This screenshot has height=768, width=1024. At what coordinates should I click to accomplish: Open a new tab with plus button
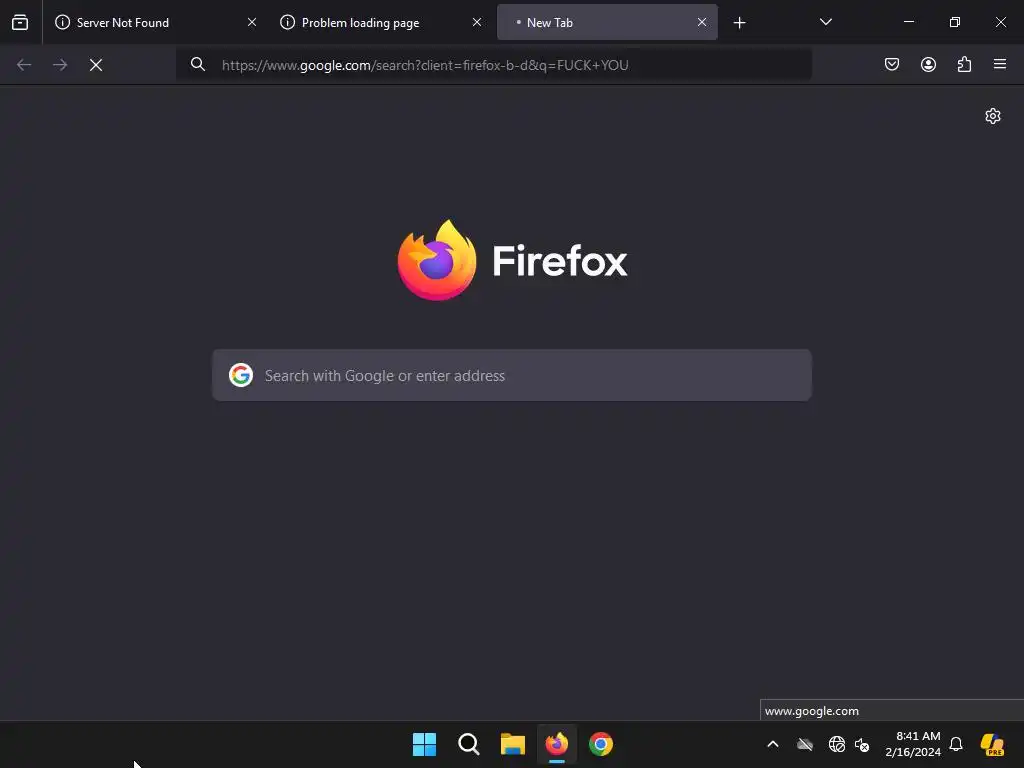pyautogui.click(x=739, y=23)
